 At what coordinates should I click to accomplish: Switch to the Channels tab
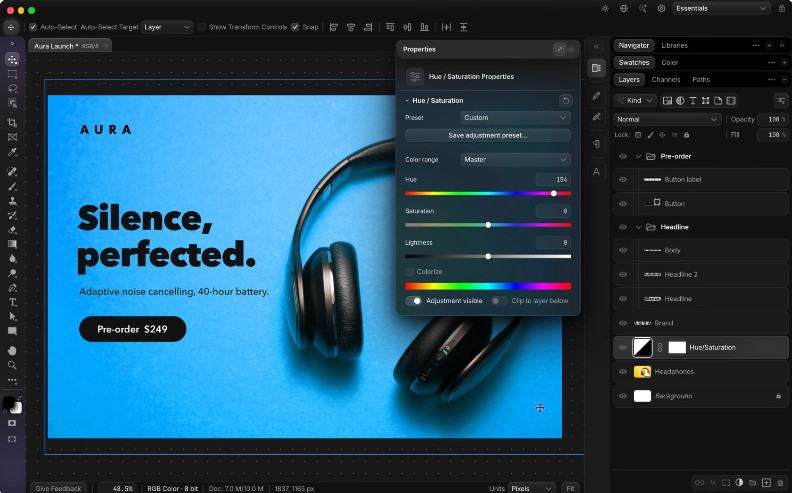click(x=666, y=80)
